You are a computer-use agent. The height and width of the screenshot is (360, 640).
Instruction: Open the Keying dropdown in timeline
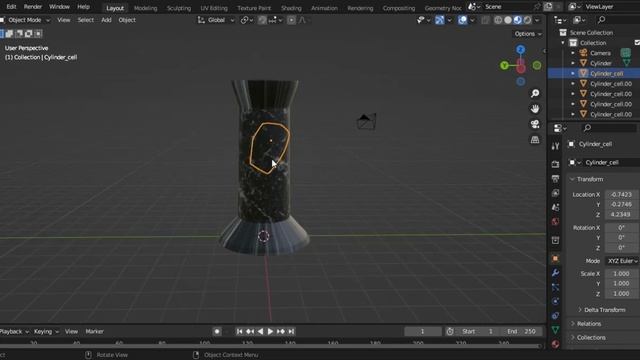click(x=46, y=331)
